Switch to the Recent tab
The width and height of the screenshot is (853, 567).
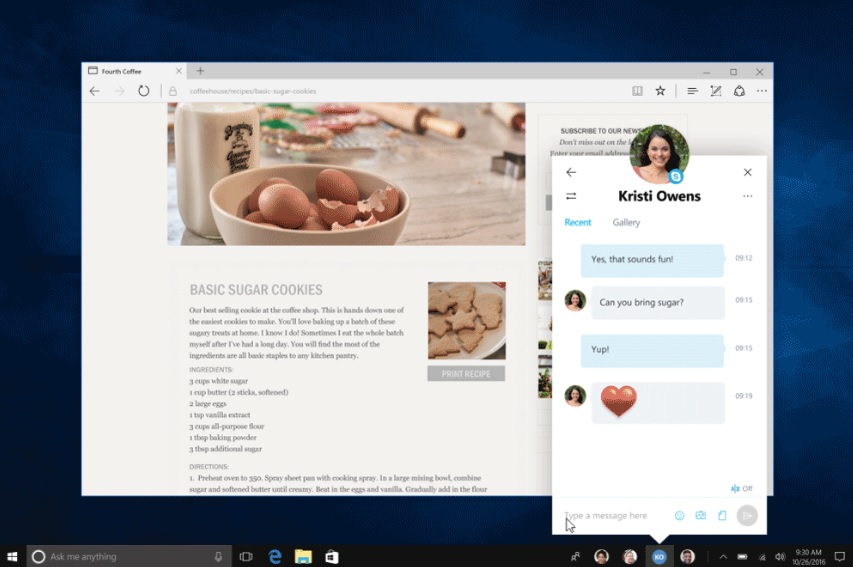[578, 222]
